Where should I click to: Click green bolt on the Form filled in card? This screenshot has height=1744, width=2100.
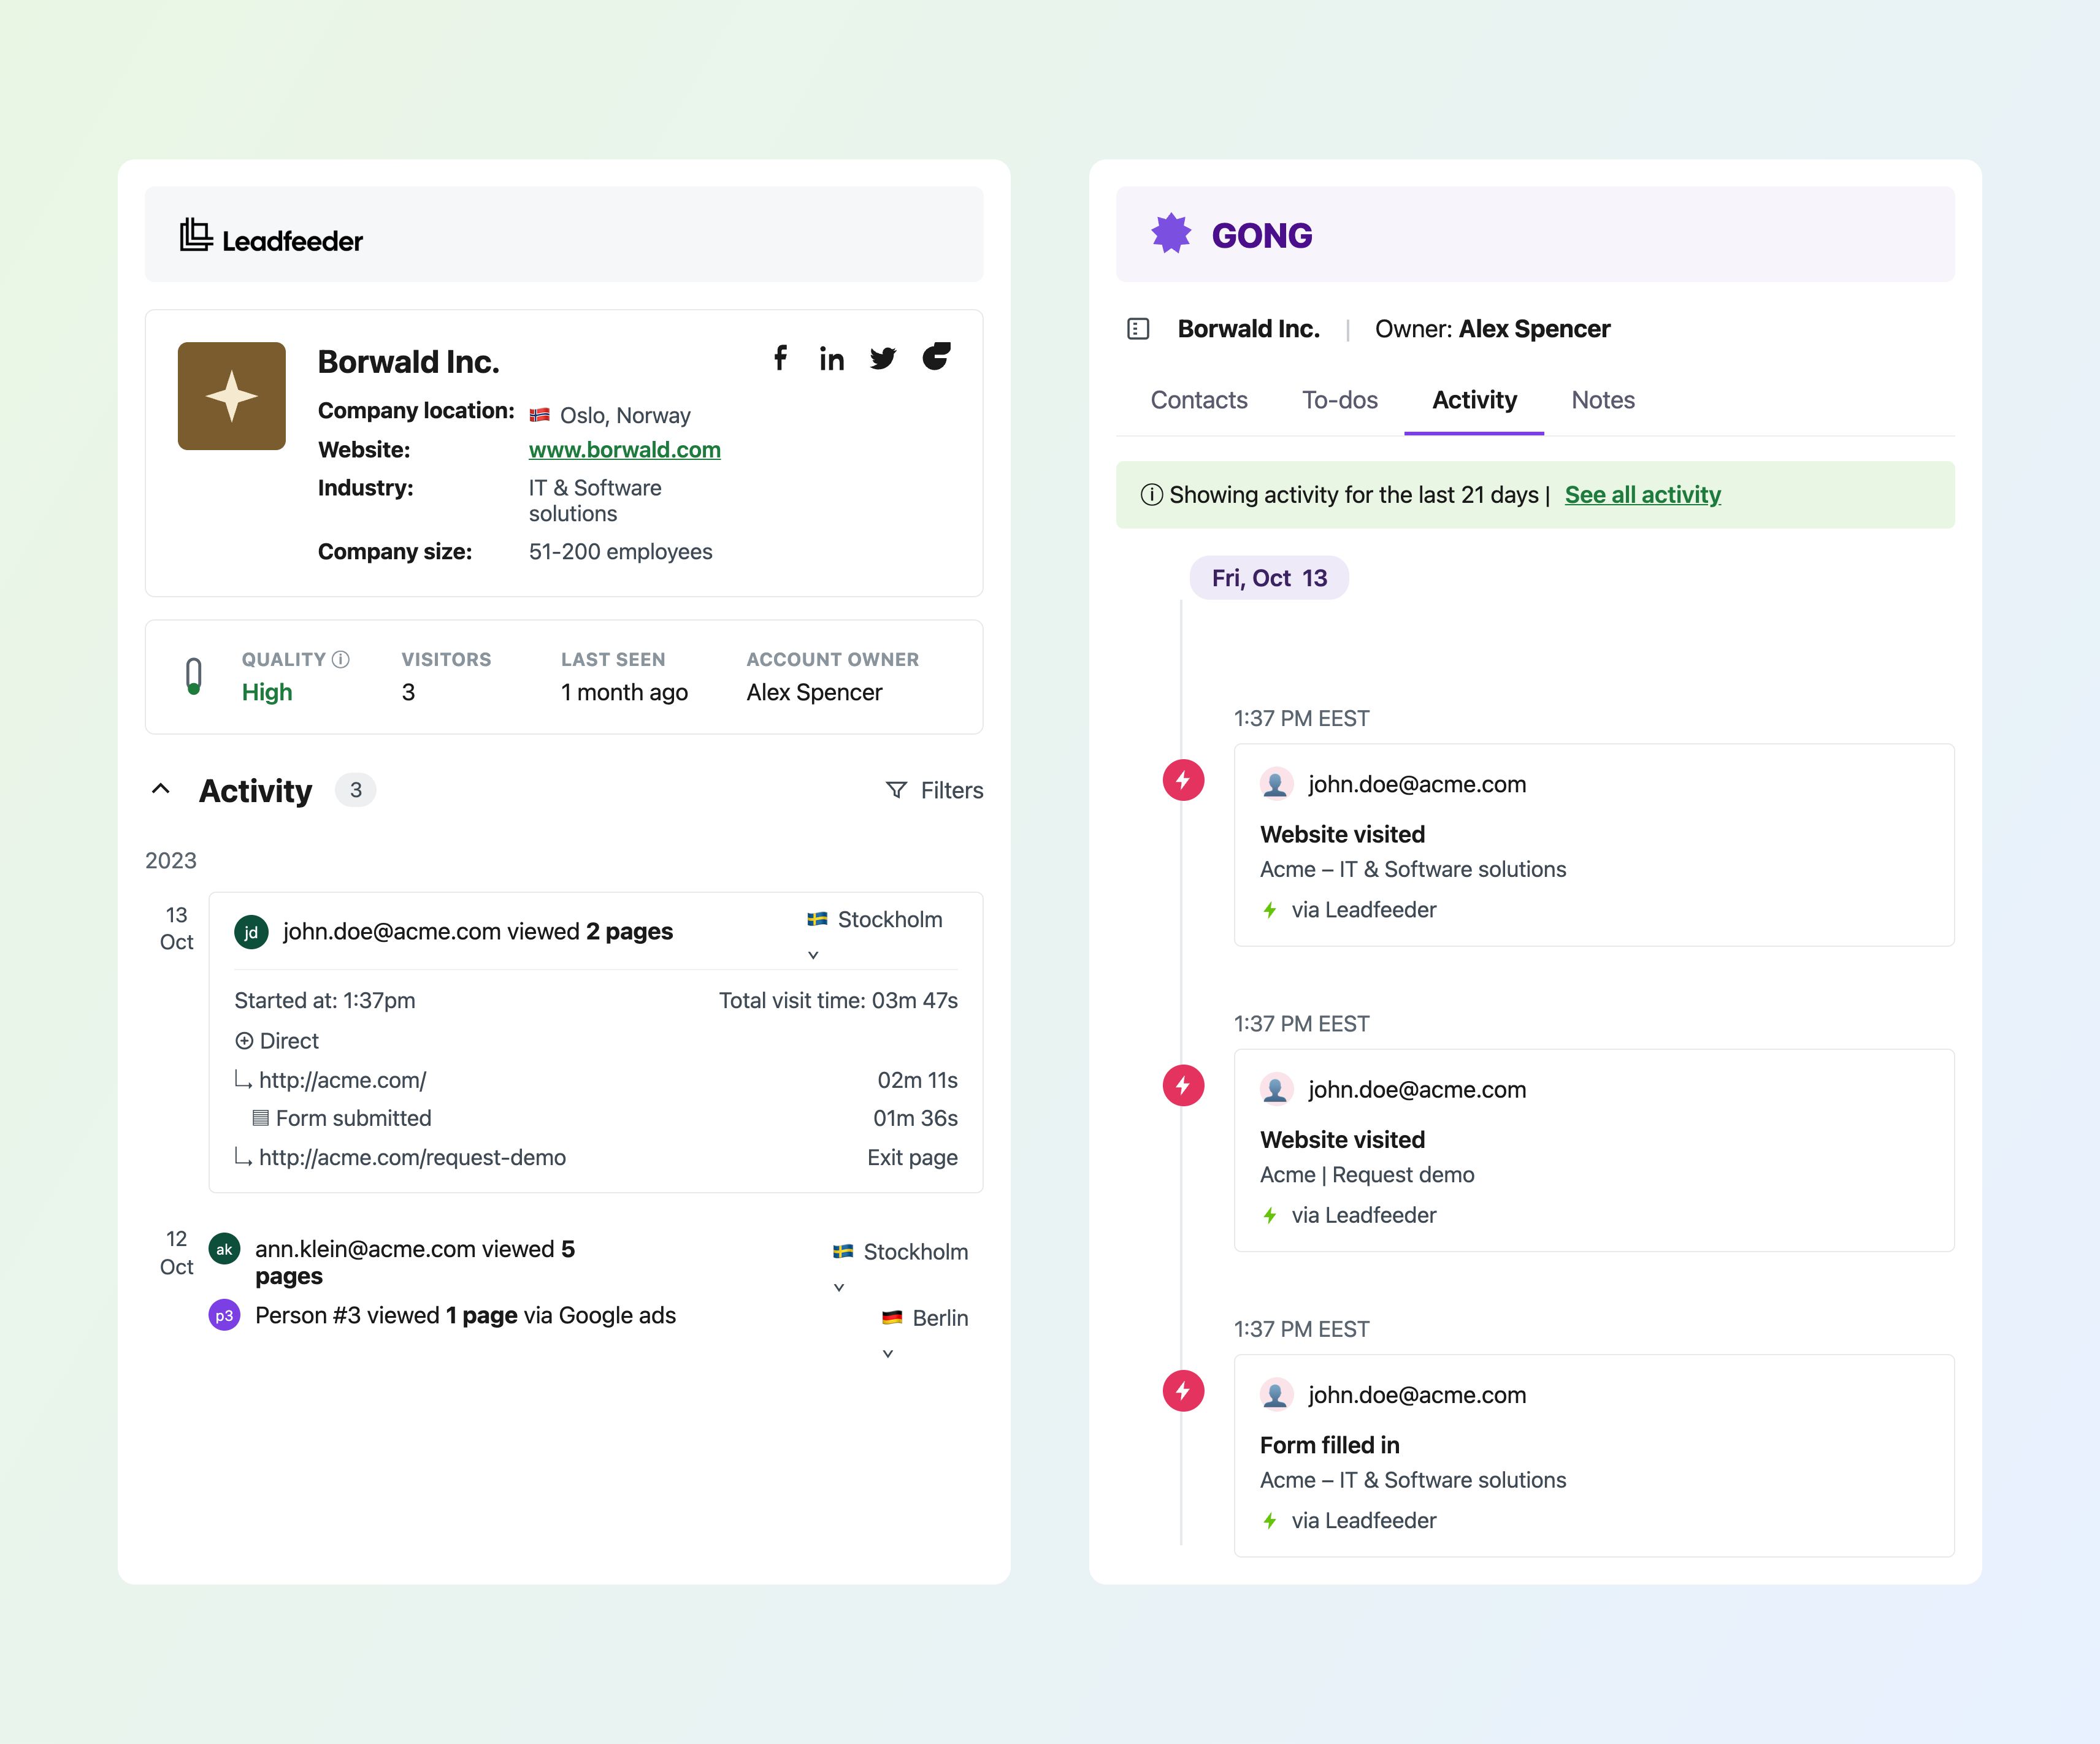(x=1270, y=1520)
